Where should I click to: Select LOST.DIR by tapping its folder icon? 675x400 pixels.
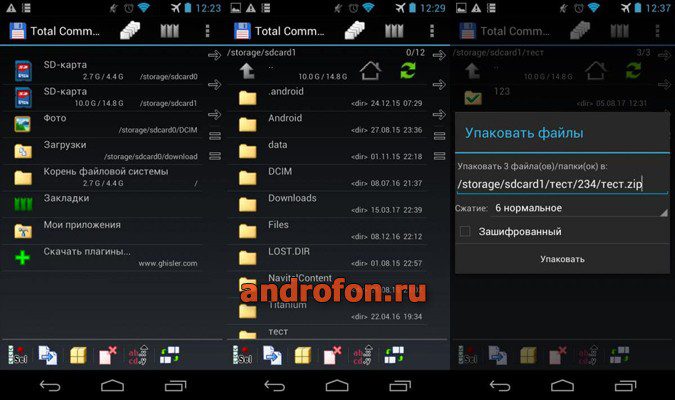click(248, 257)
